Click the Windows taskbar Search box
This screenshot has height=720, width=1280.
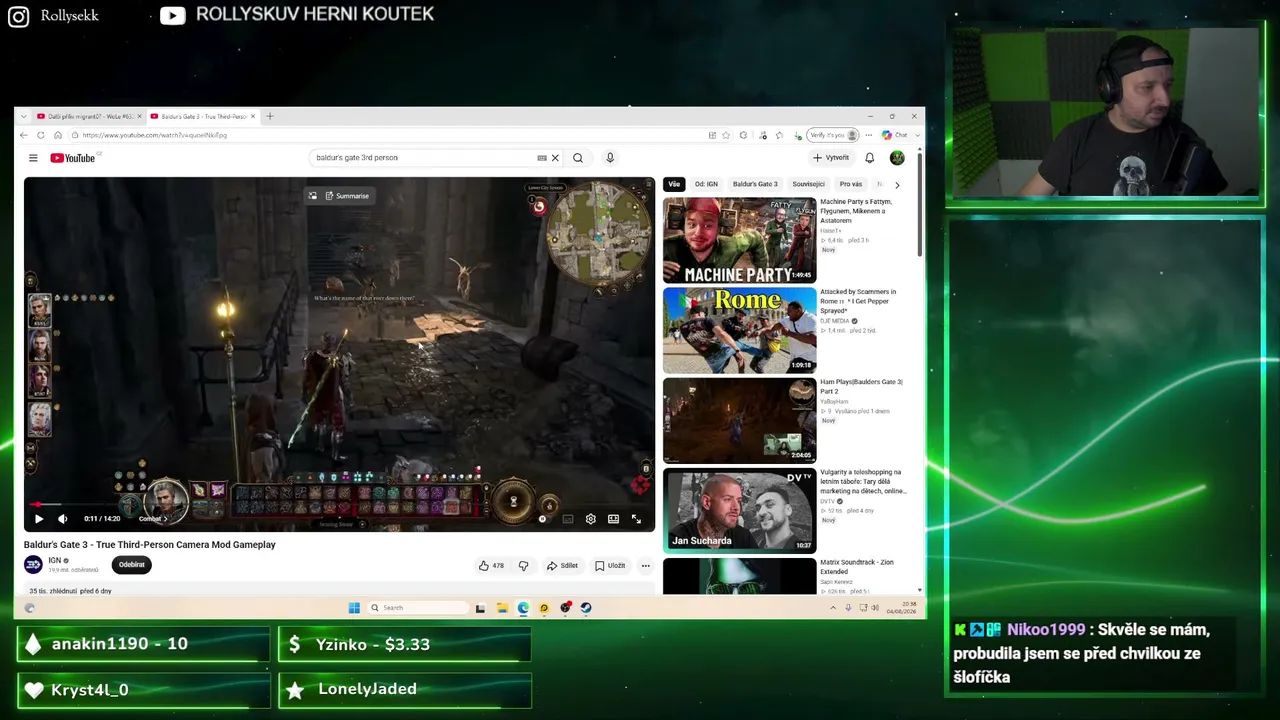coord(418,608)
